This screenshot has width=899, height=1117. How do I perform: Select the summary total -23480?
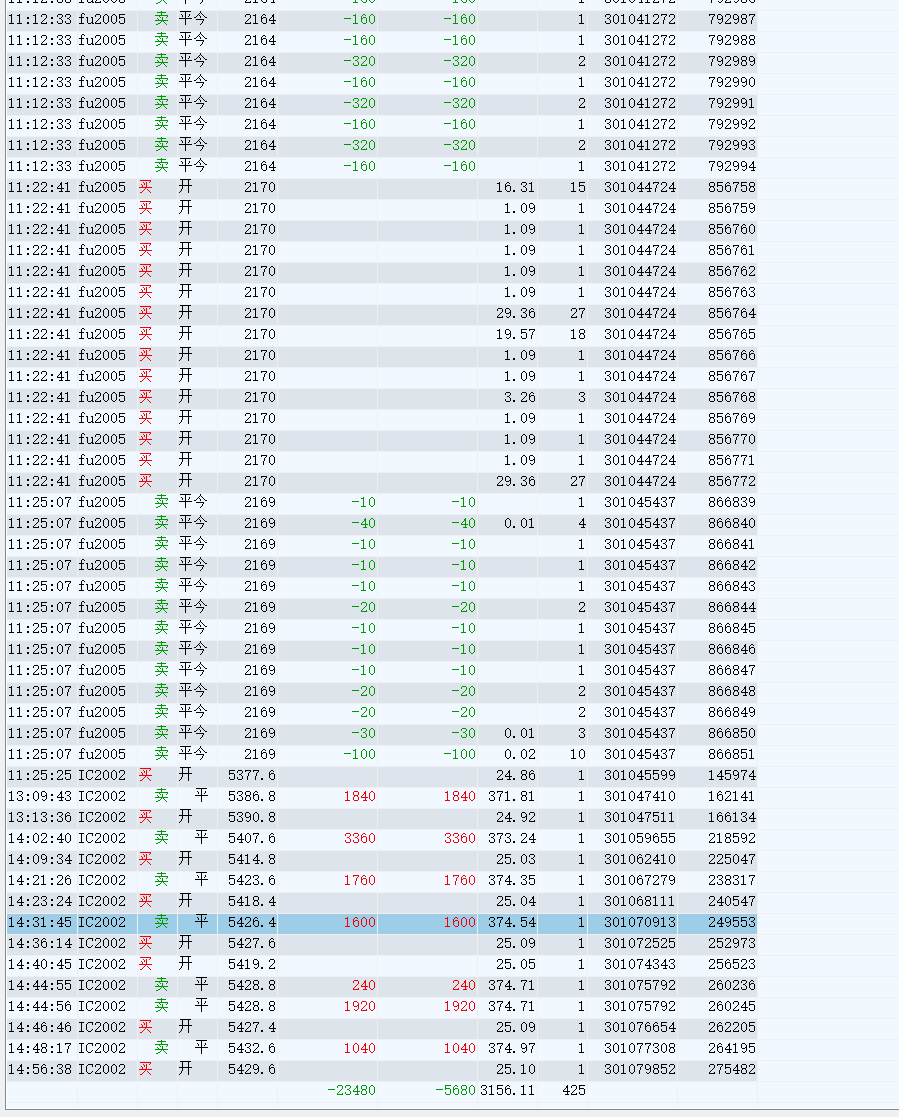click(351, 1090)
